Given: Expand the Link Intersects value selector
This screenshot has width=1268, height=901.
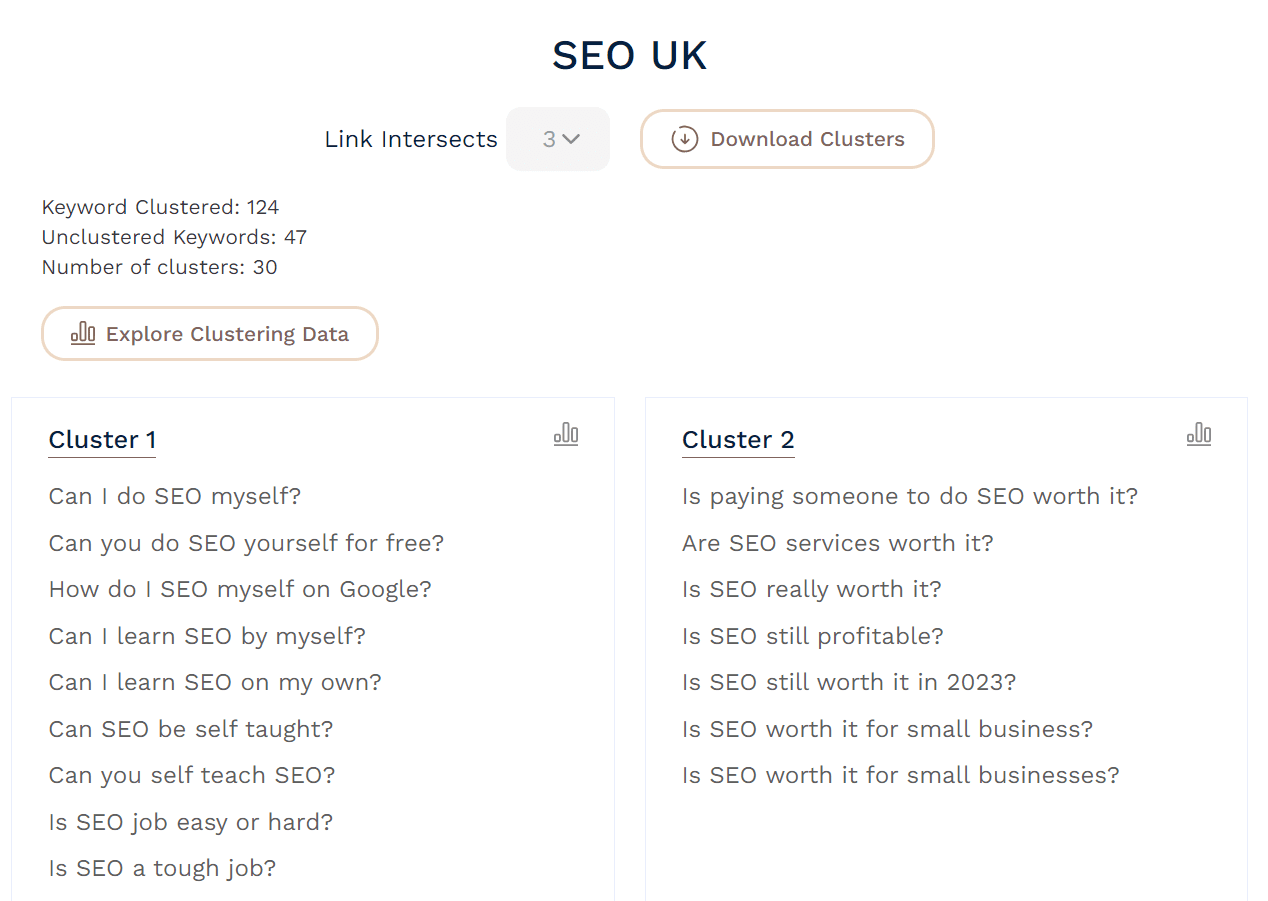Looking at the screenshot, I should [x=558, y=139].
